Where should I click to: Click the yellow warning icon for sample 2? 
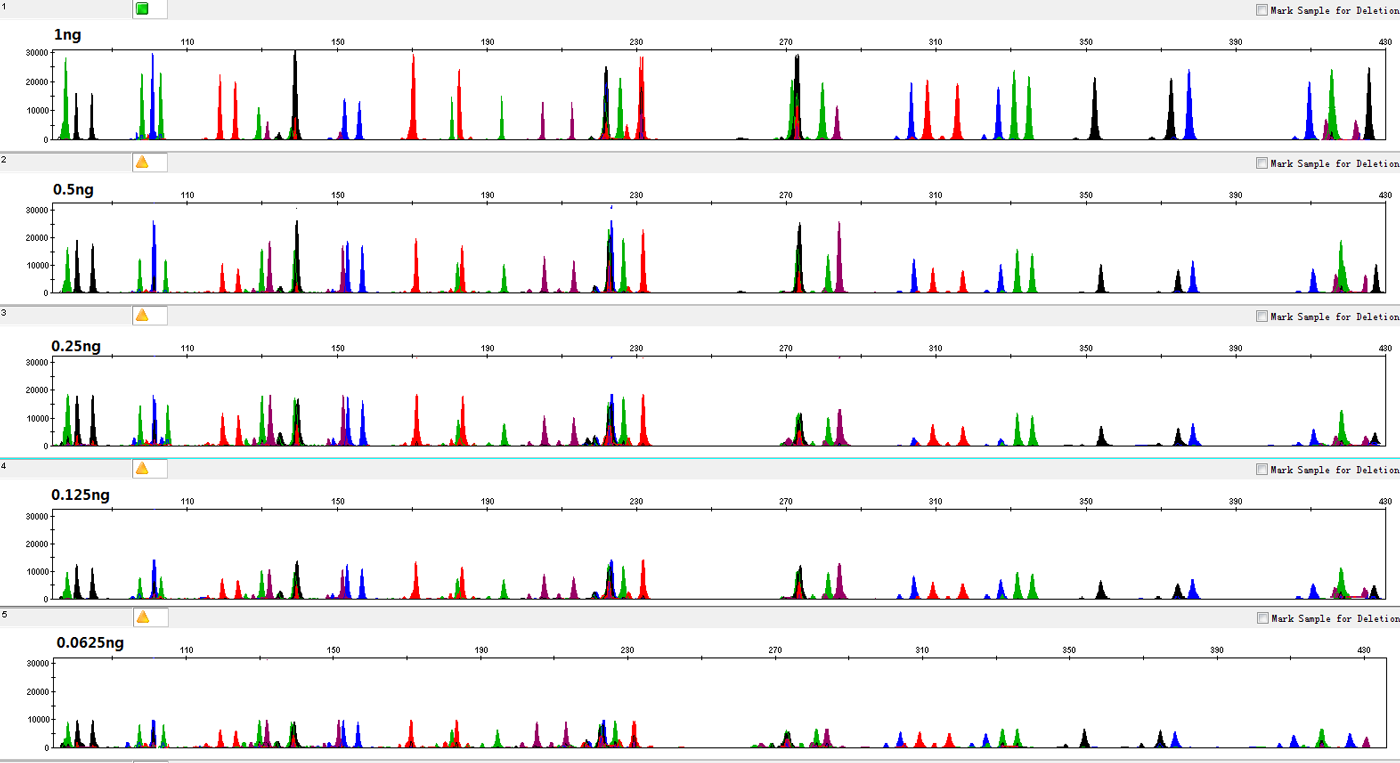[x=142, y=162]
